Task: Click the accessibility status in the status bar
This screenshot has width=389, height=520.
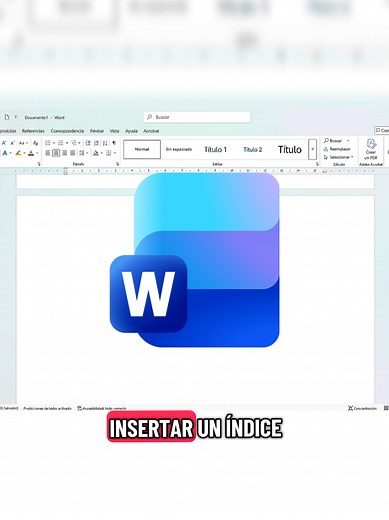Action: tap(102, 408)
